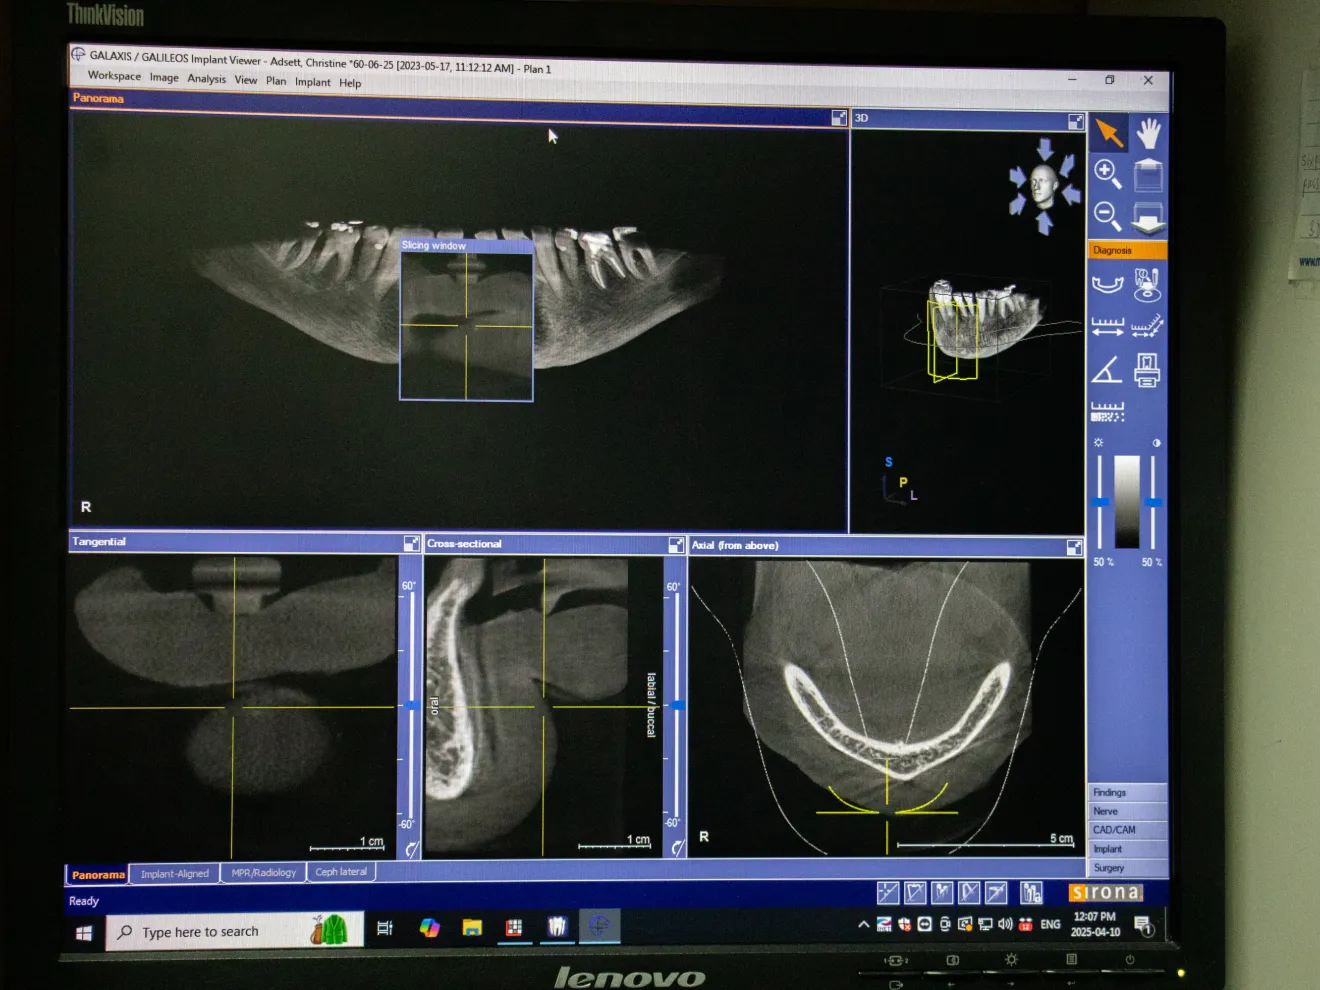The image size is (1320, 990).
Task: Maximize the Cross-sectional view pane
Action: pyautogui.click(x=676, y=545)
